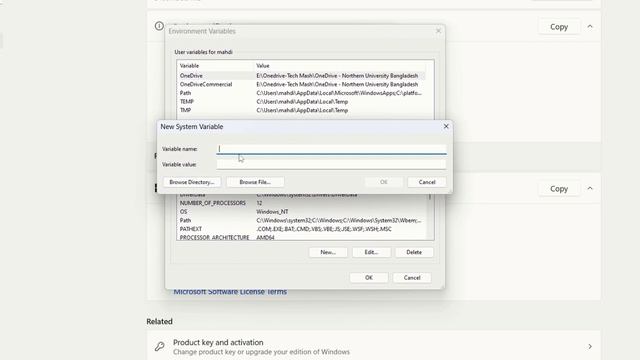Click Edit button under system variables

pyautogui.click(x=371, y=252)
